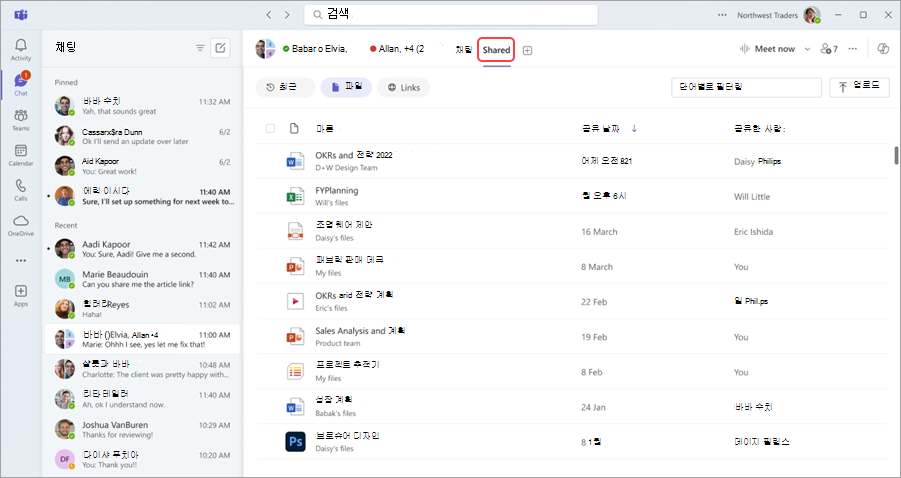Click PowerPoint icon for Sales Analysis
The height and width of the screenshot is (478, 901).
click(295, 337)
